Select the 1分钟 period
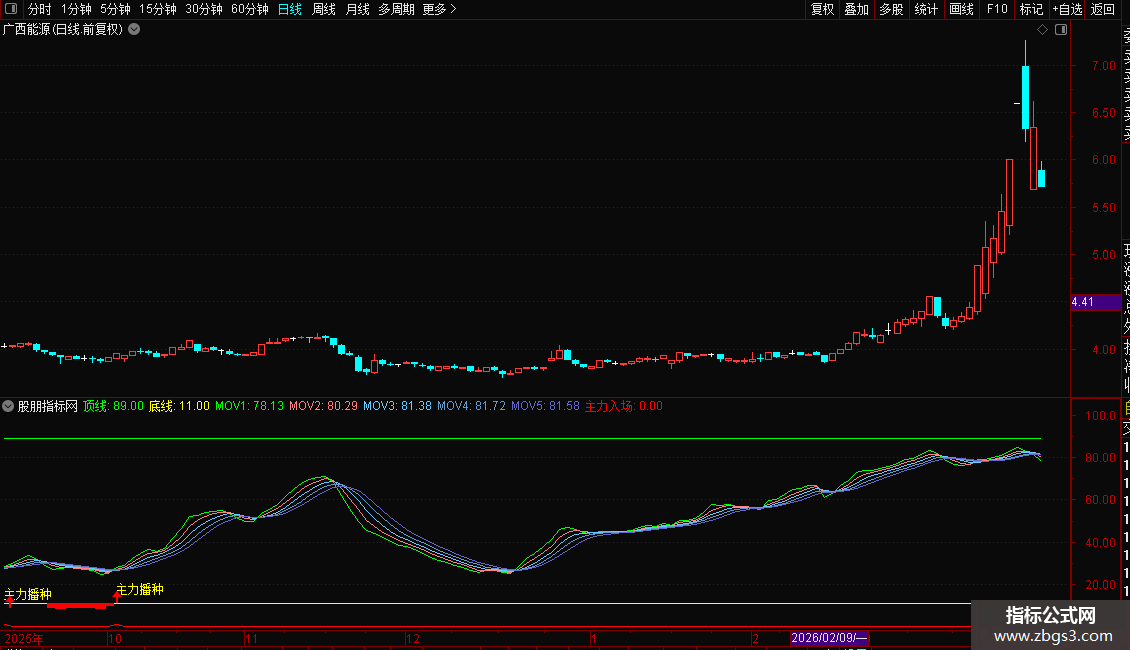 coord(76,9)
